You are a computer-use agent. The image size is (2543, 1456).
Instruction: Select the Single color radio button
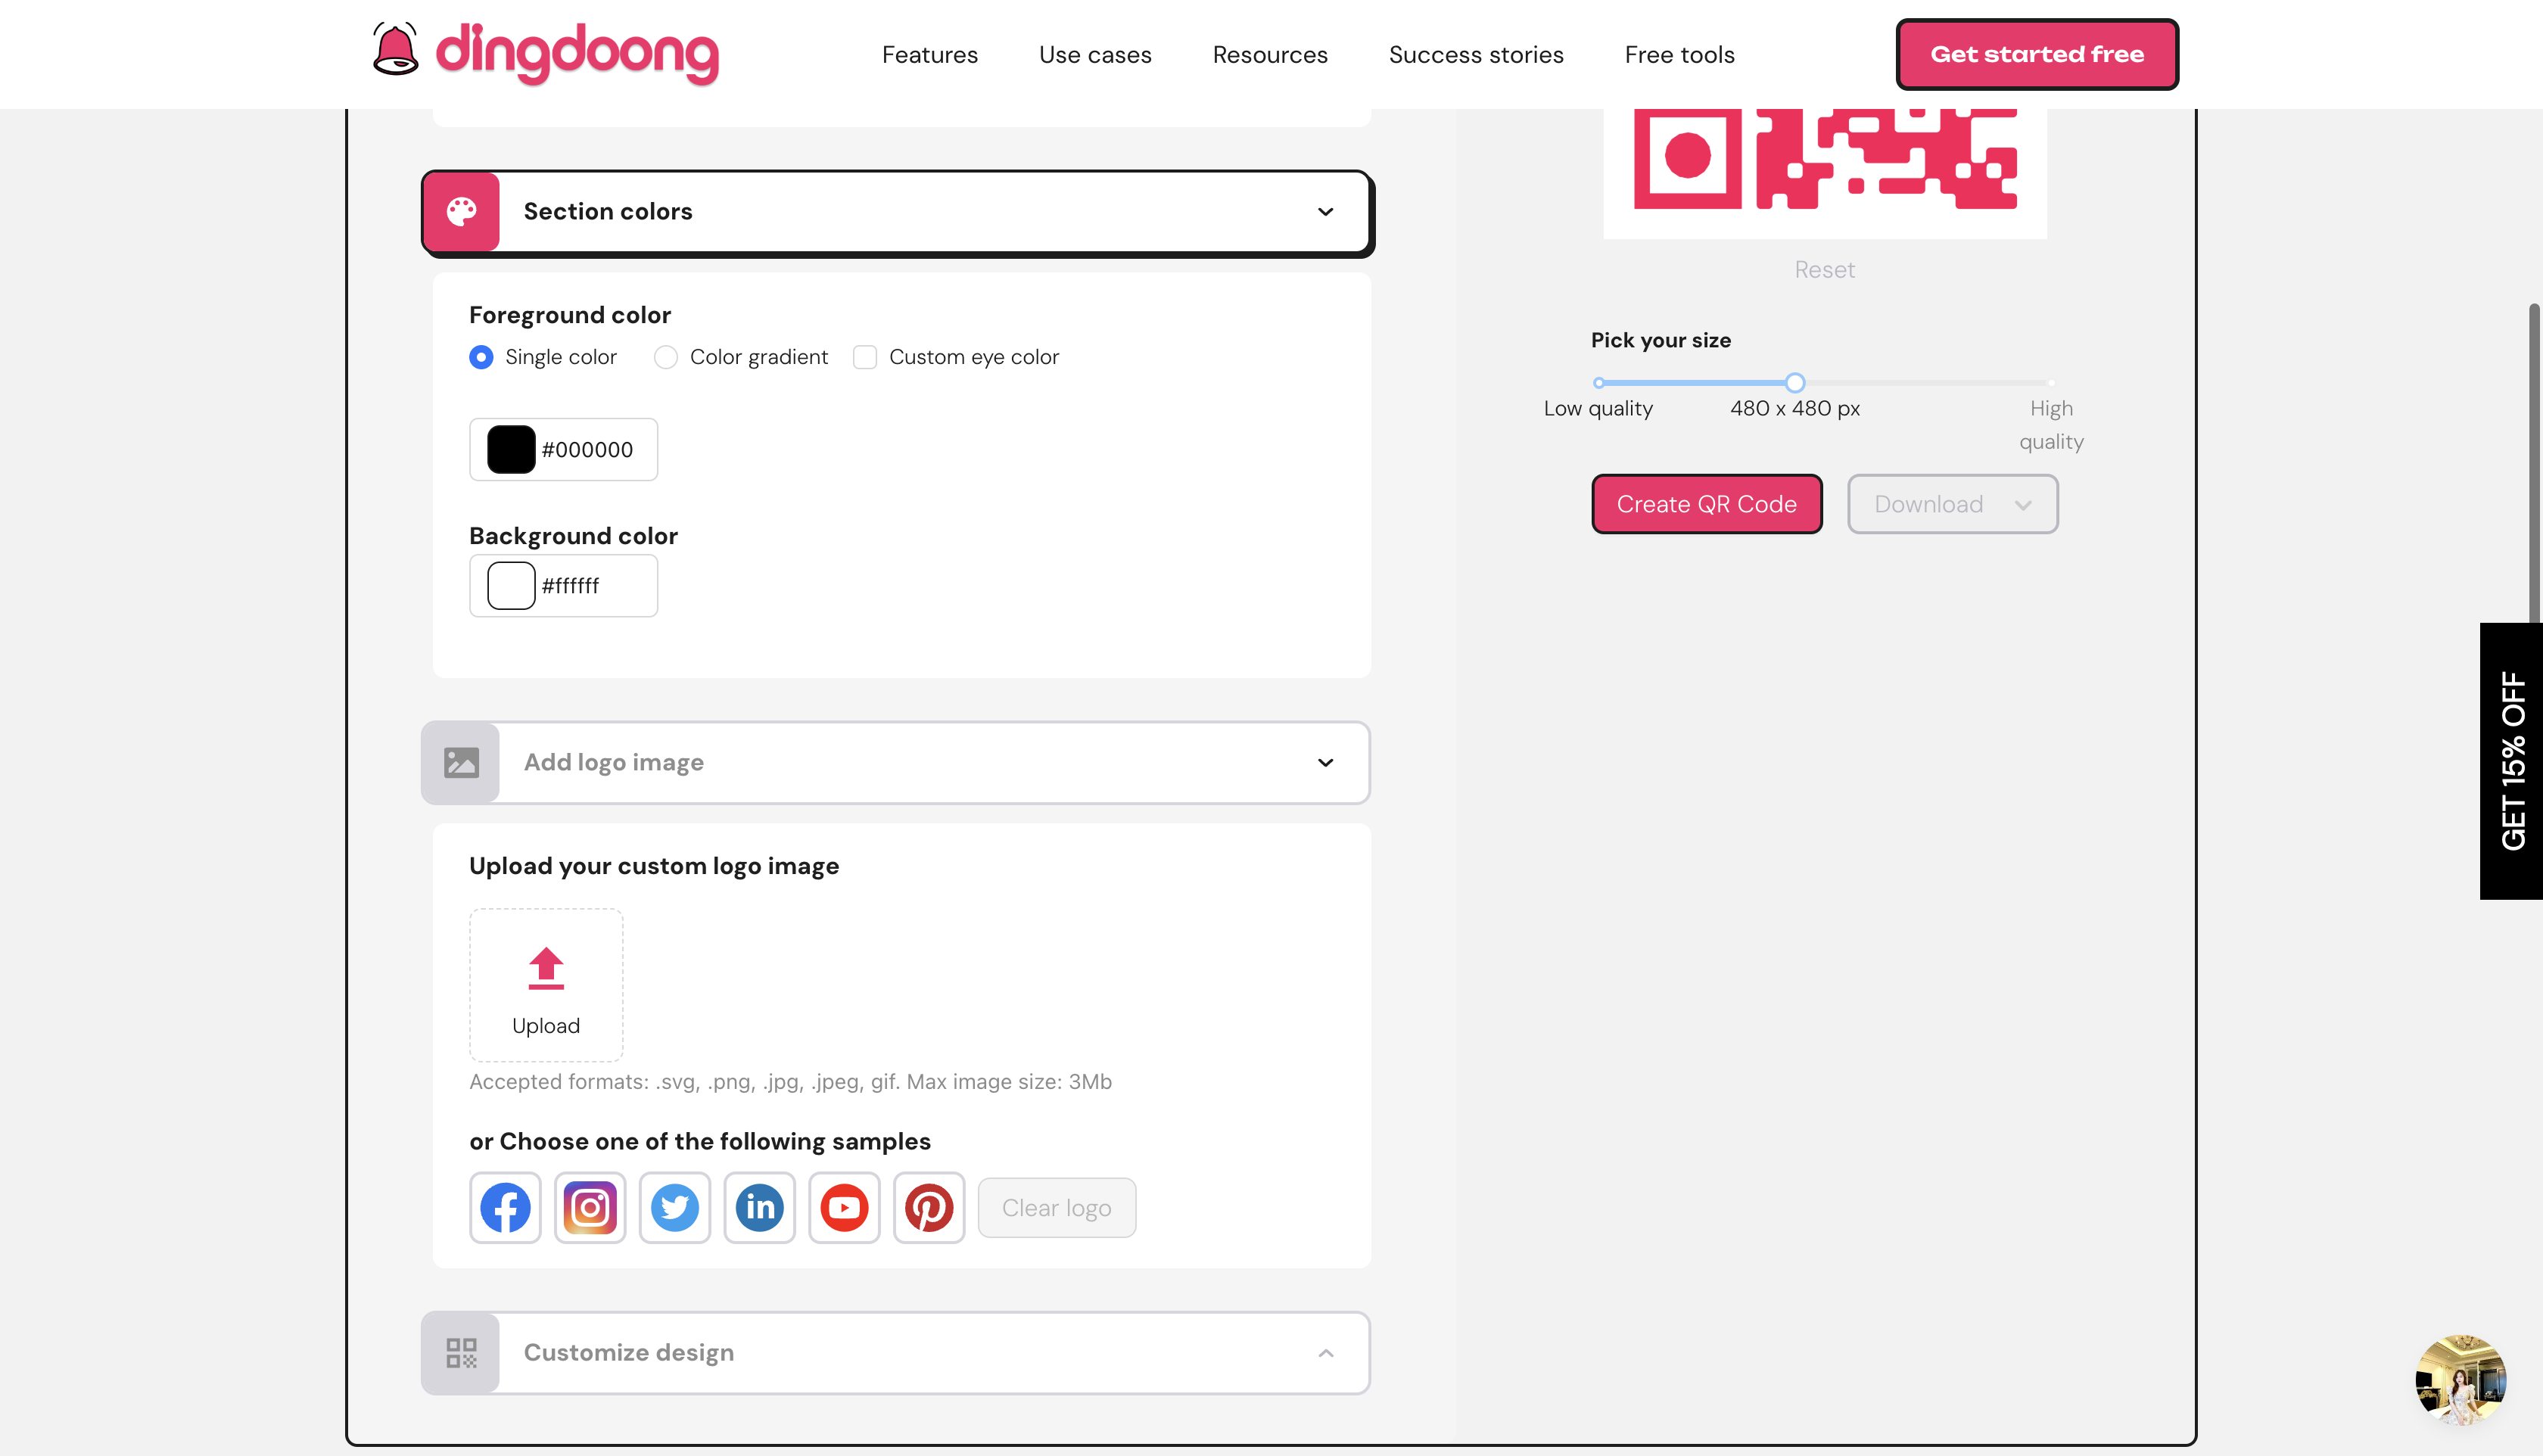[481, 356]
